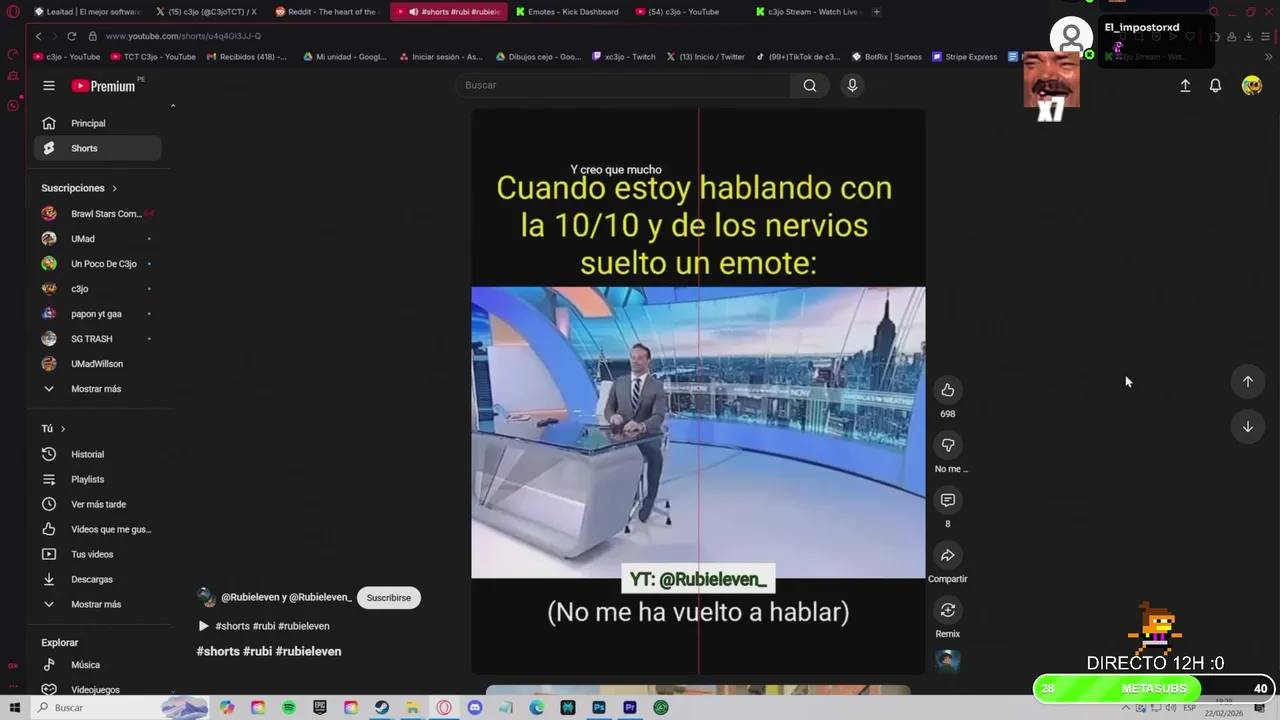
Task: Open Steam from the taskbar
Action: click(x=382, y=708)
